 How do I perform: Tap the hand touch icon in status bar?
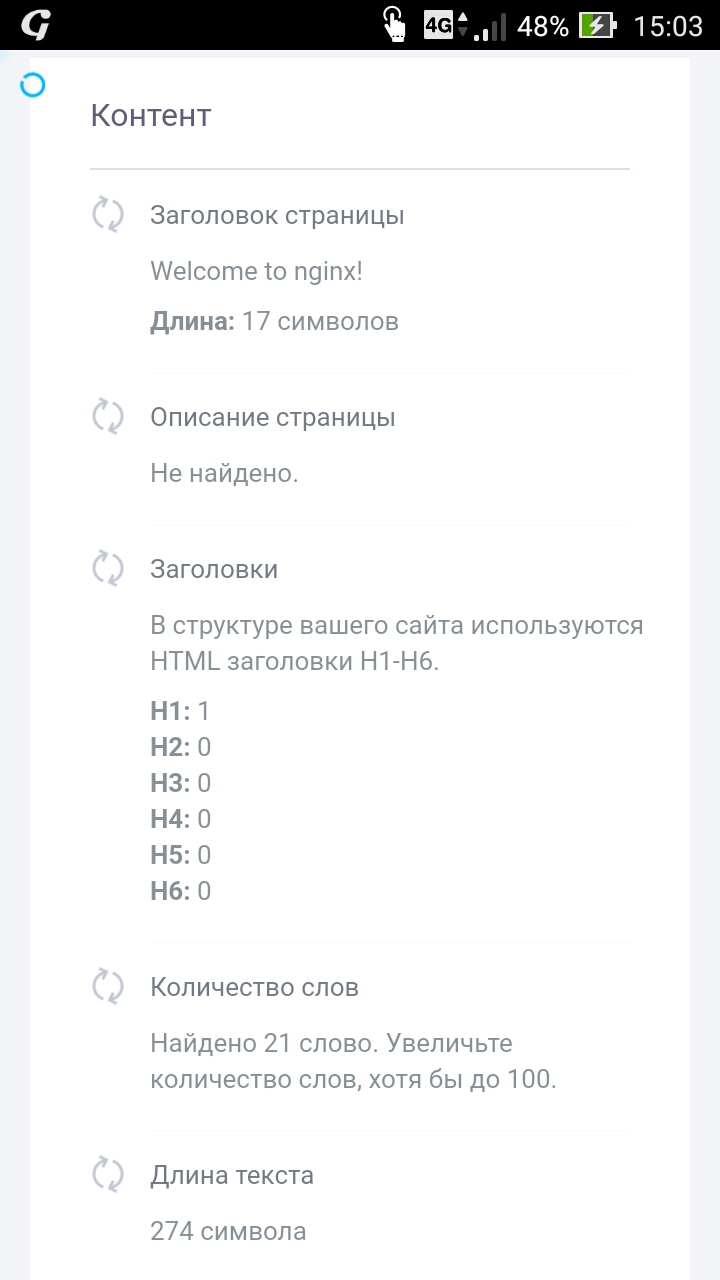click(x=396, y=25)
